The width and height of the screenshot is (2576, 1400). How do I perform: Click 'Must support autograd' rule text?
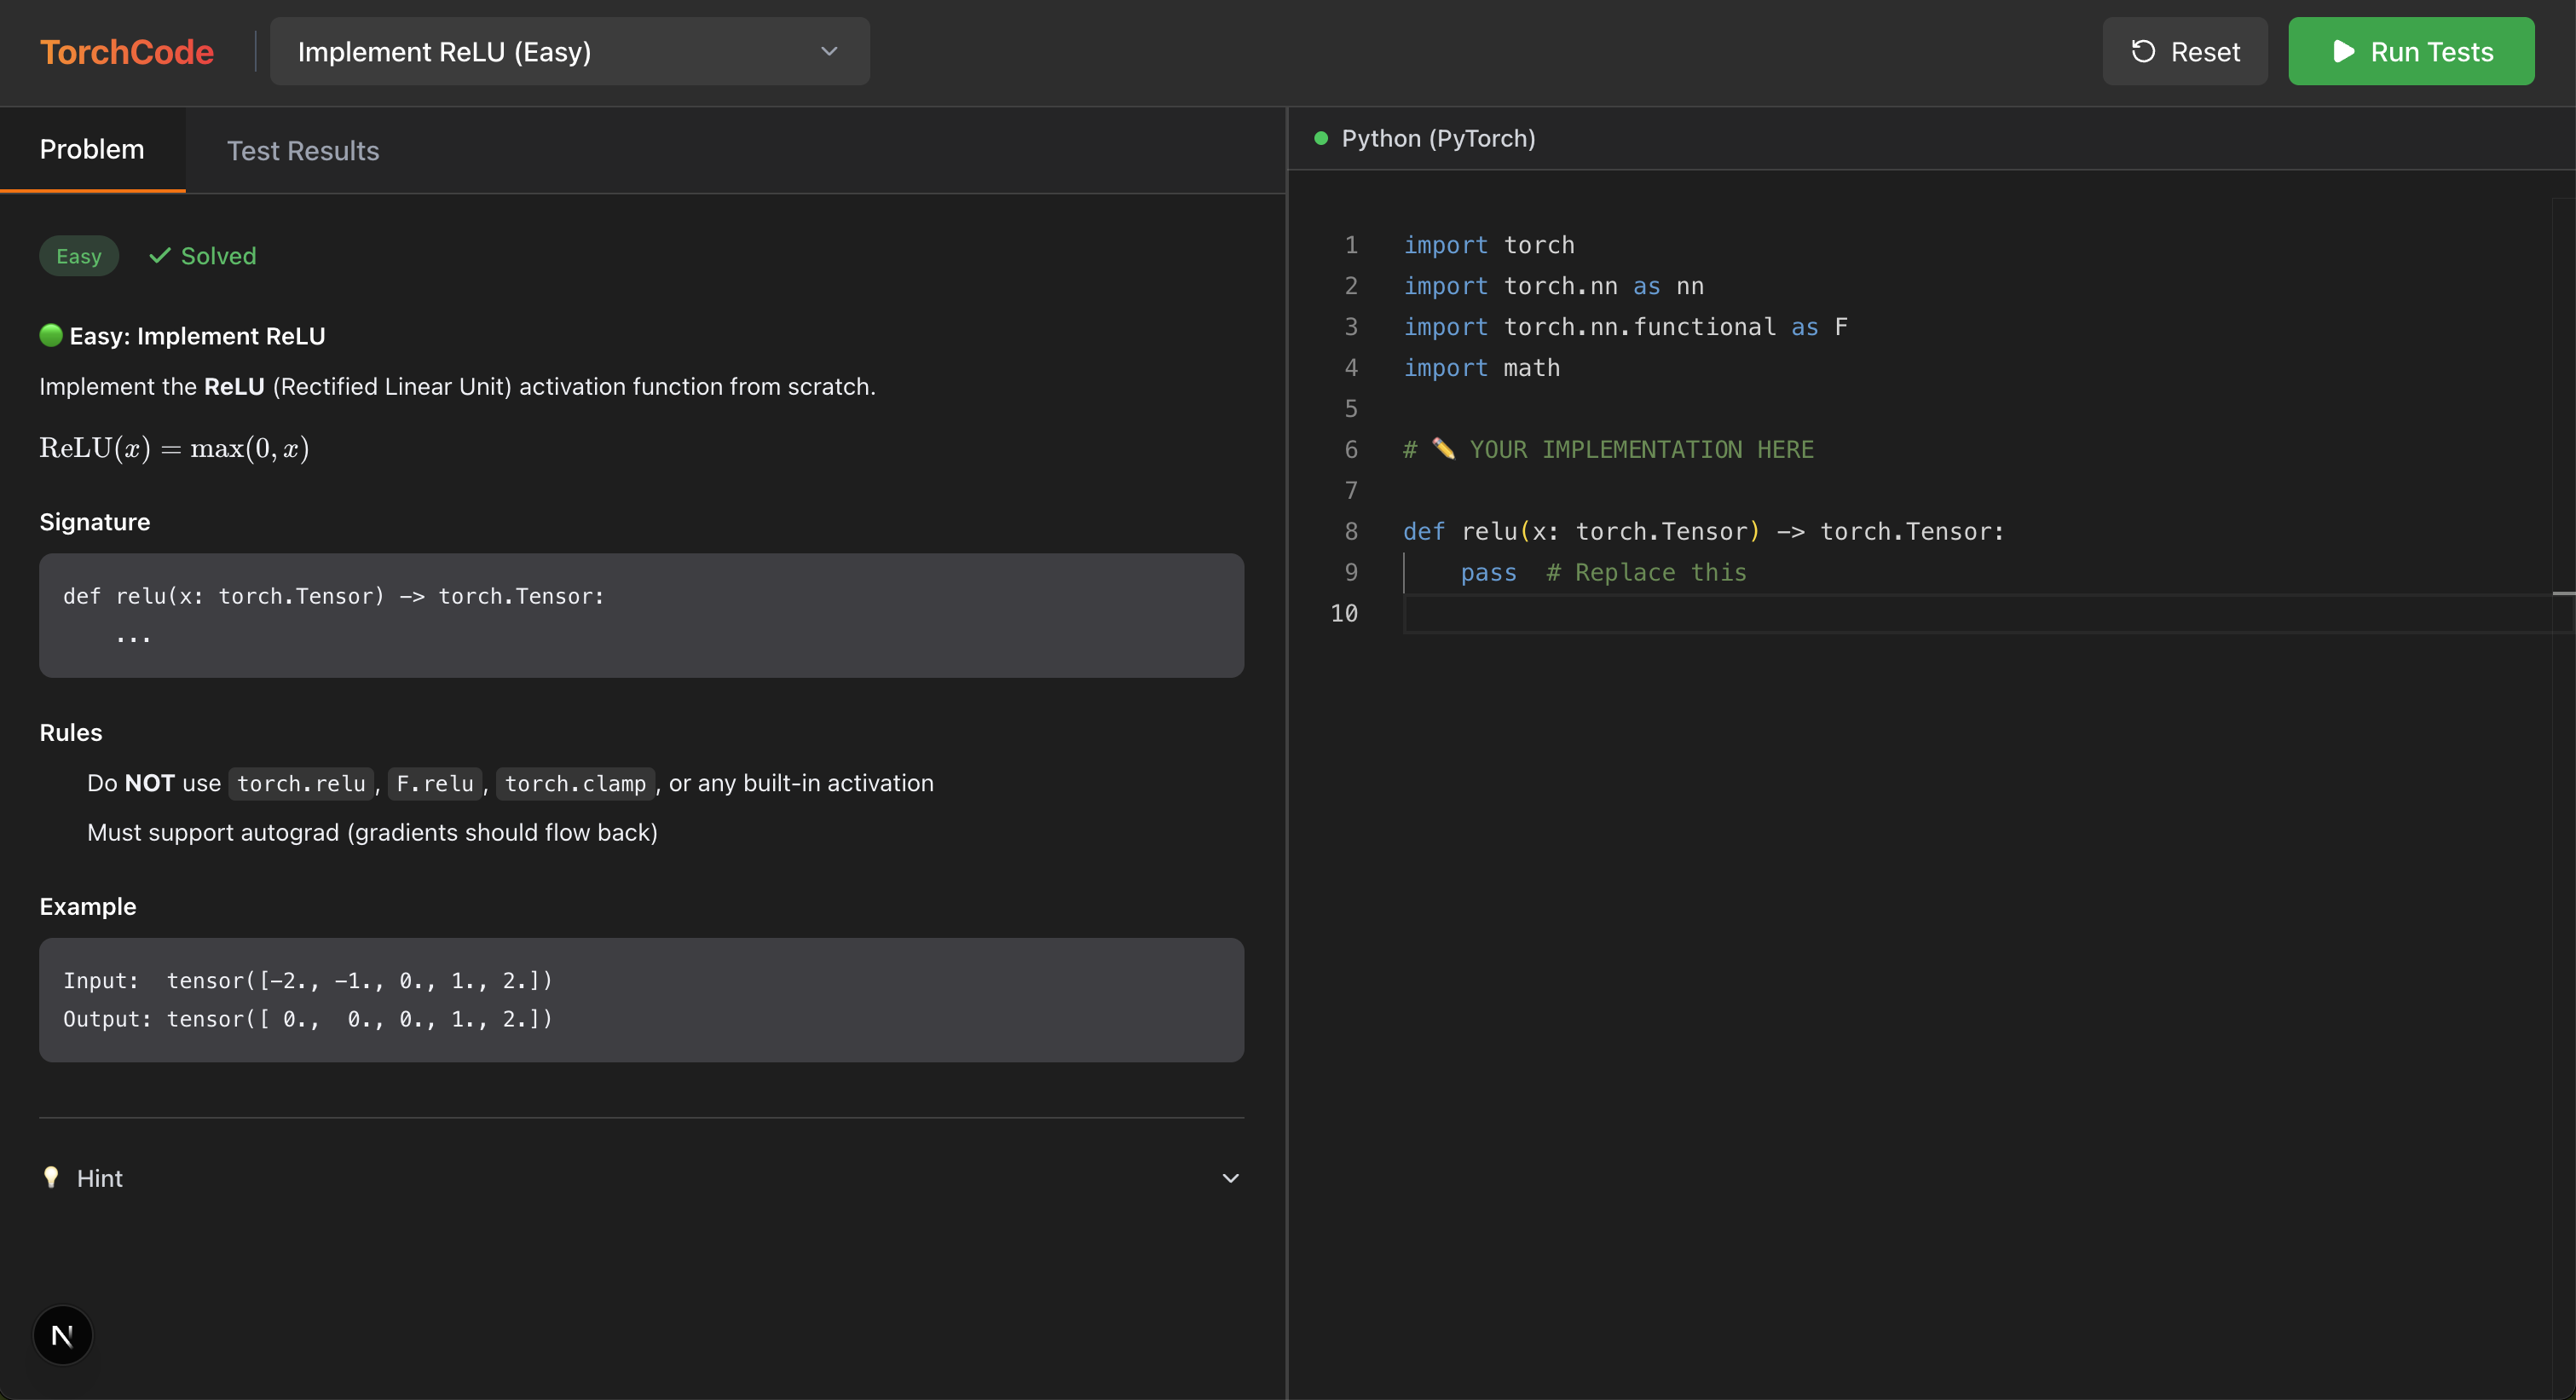[x=372, y=832]
